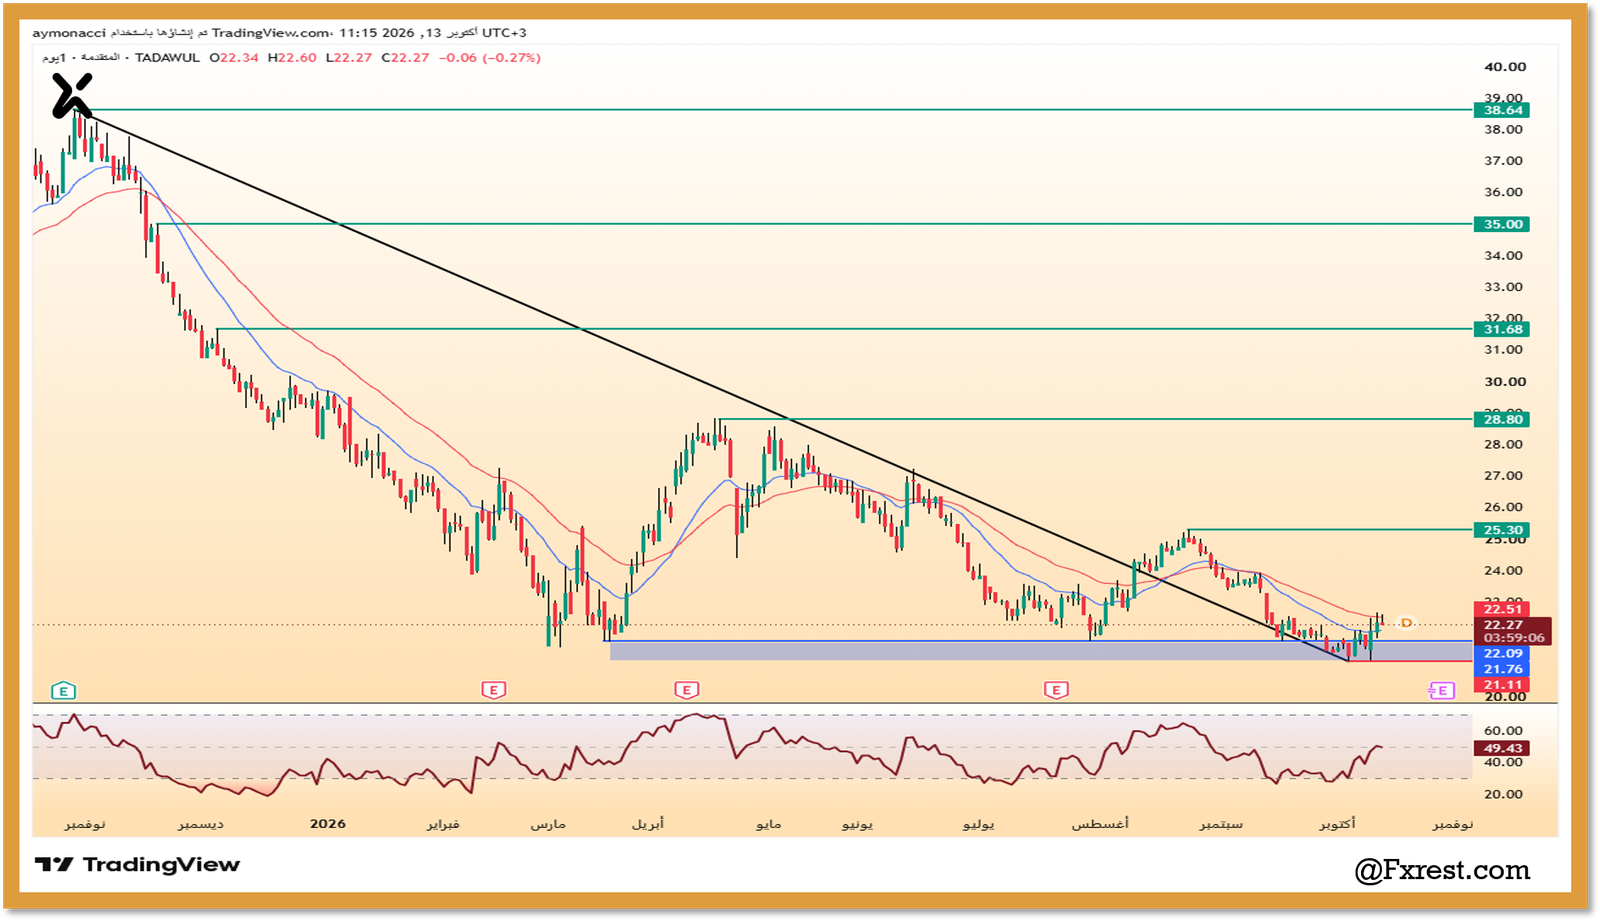Click the red 21.11 stop level label

[1502, 685]
